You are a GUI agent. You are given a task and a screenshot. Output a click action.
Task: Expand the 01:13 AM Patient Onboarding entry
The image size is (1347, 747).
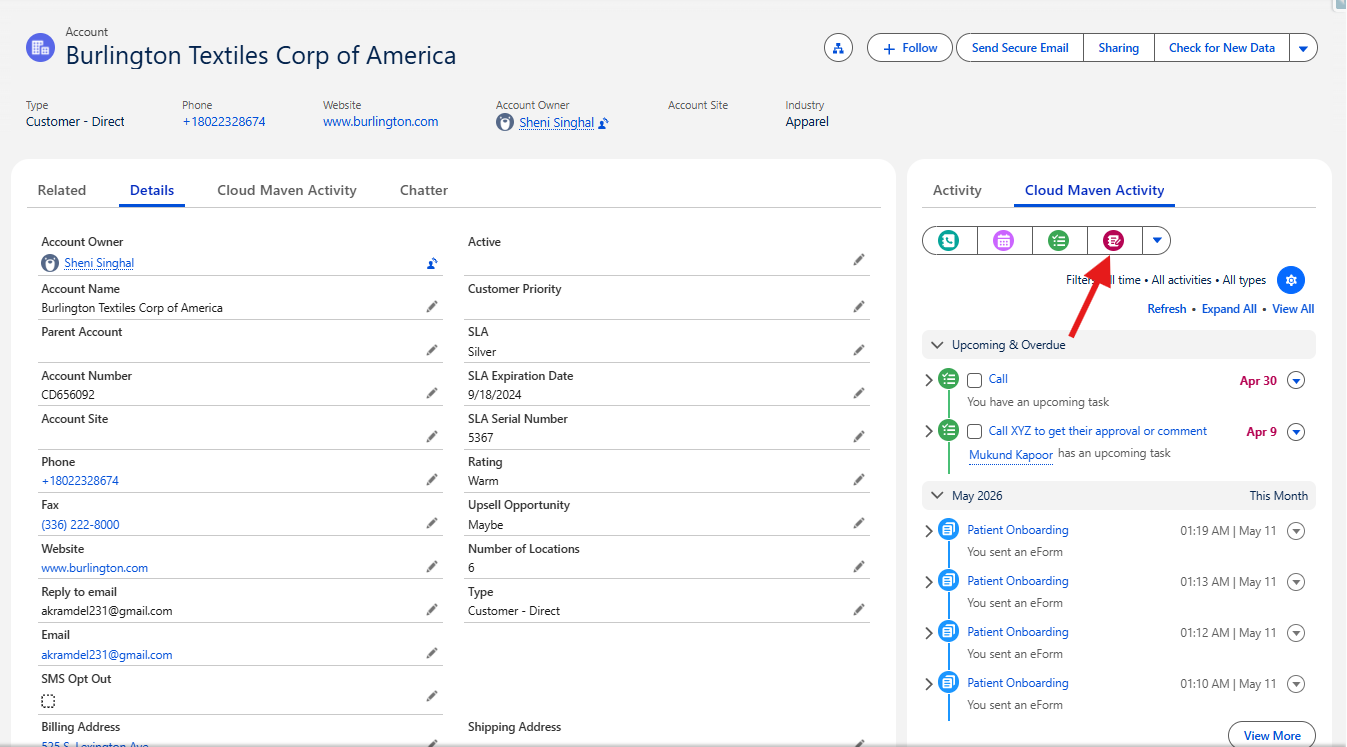(929, 582)
